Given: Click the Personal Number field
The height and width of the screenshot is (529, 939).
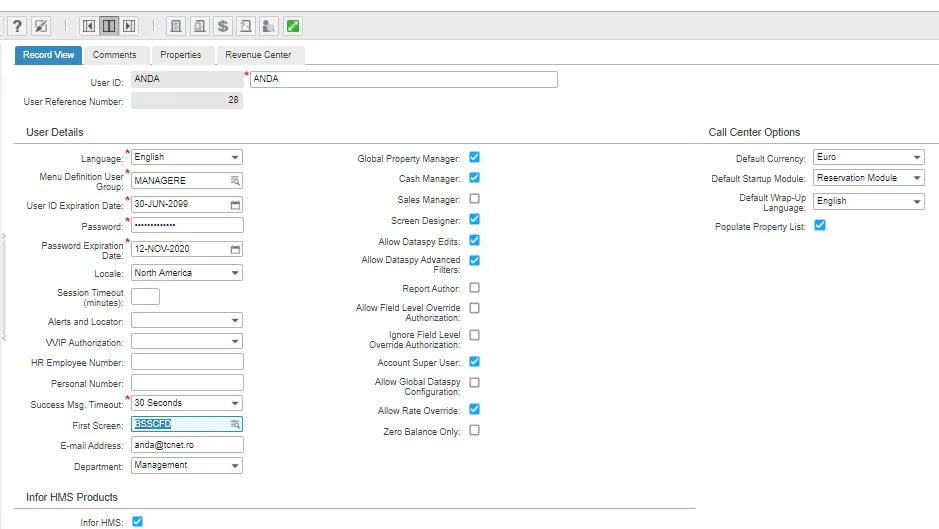Looking at the screenshot, I should pyautogui.click(x=187, y=383).
